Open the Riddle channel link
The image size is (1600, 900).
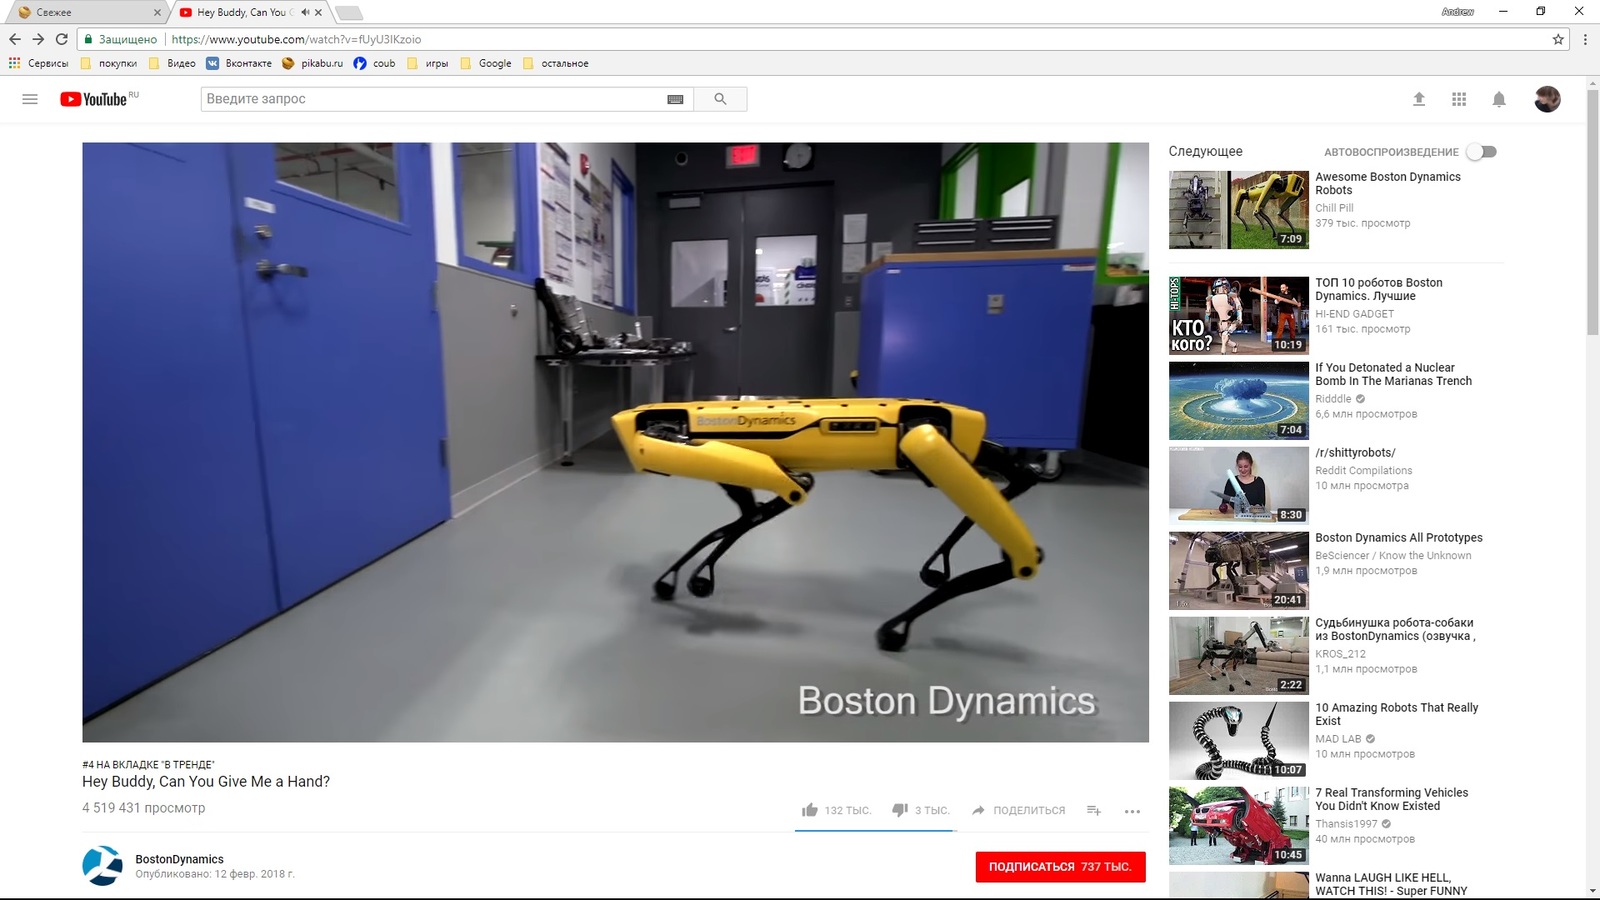[1333, 399]
